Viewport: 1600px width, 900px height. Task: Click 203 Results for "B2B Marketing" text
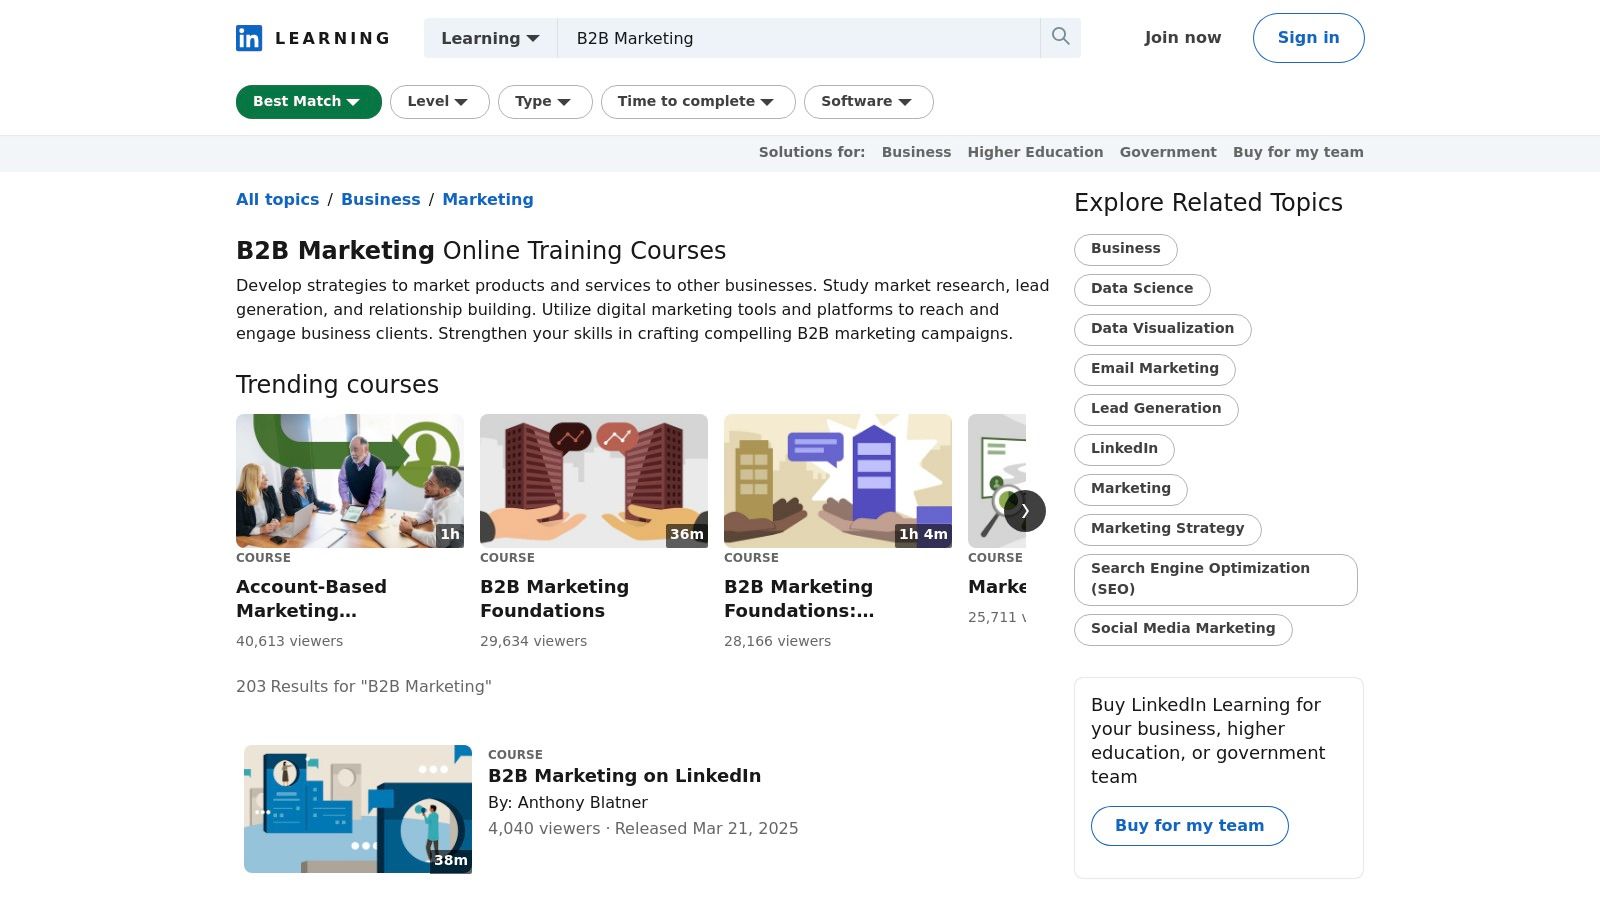click(x=364, y=687)
